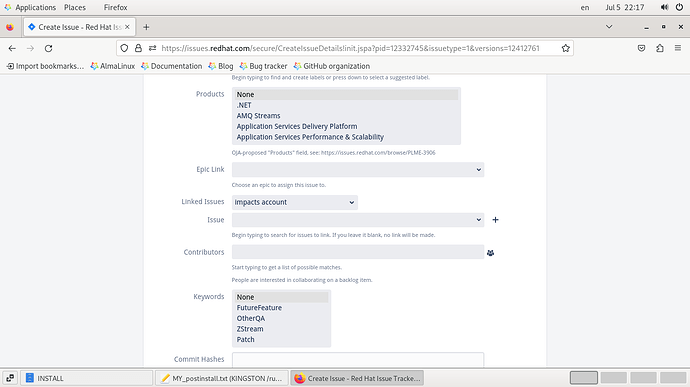Open Import bookmarks bookmark
This screenshot has height=387, width=690.
pos(45,66)
